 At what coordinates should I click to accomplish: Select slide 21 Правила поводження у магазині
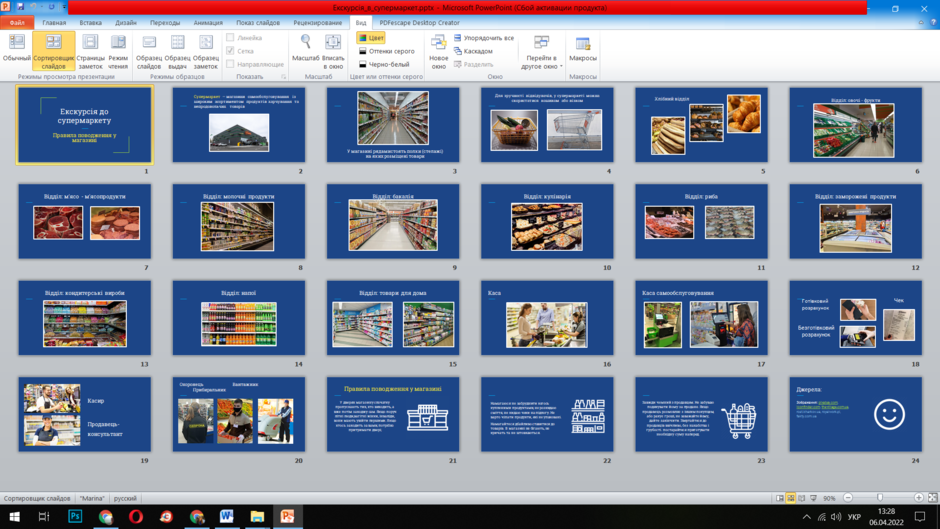point(393,414)
